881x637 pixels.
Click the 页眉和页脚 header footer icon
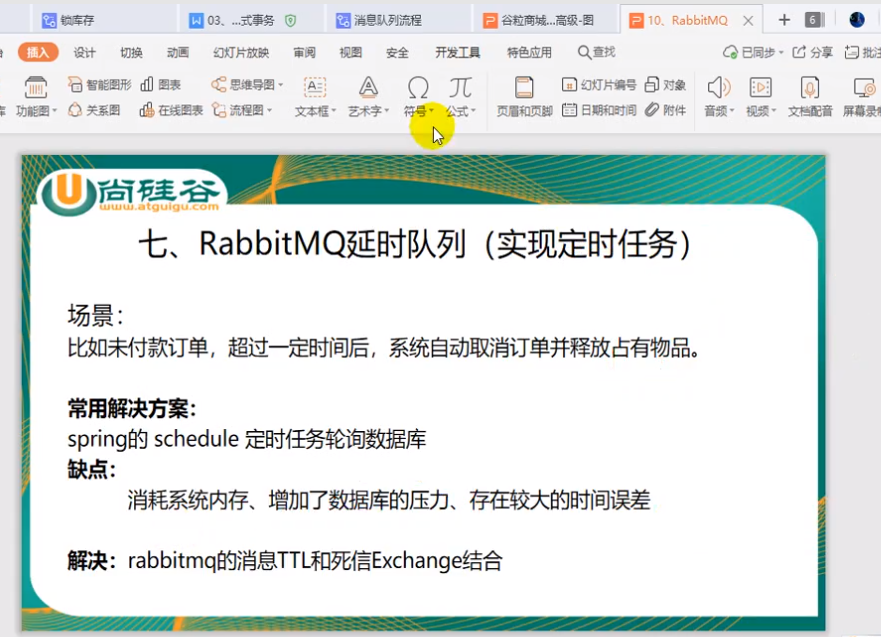point(524,88)
